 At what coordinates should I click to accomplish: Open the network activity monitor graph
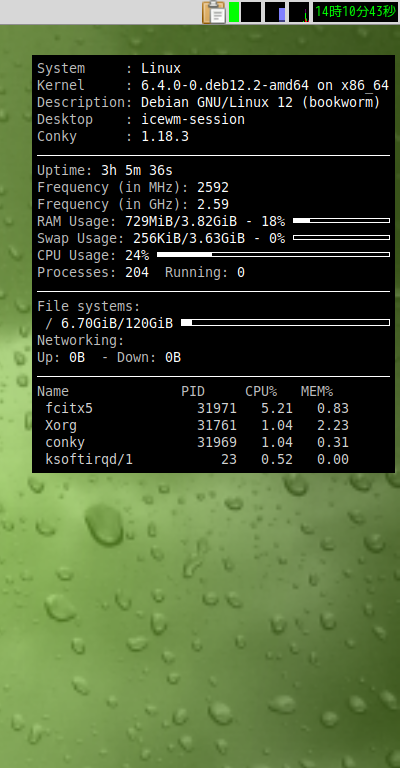(299, 12)
